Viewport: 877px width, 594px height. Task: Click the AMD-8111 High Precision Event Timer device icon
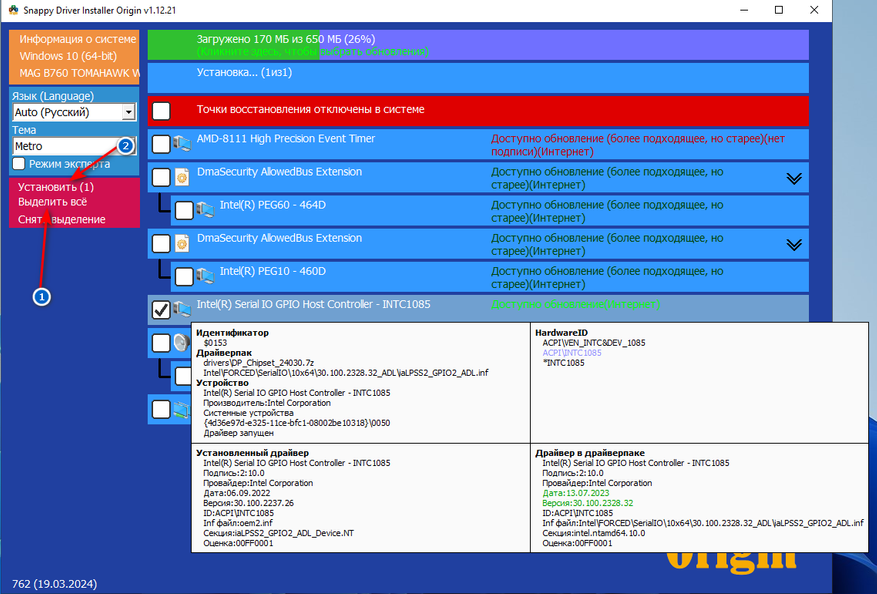[x=182, y=144]
